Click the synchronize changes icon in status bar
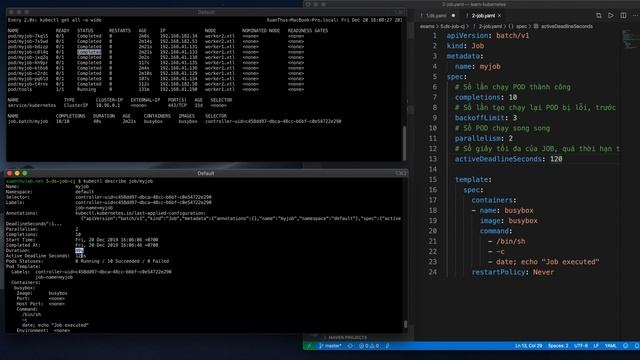 point(350,346)
